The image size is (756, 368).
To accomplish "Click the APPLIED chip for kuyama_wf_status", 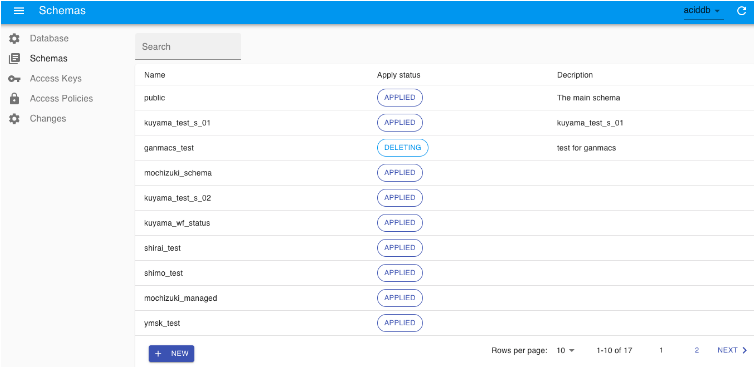I will [x=400, y=223].
